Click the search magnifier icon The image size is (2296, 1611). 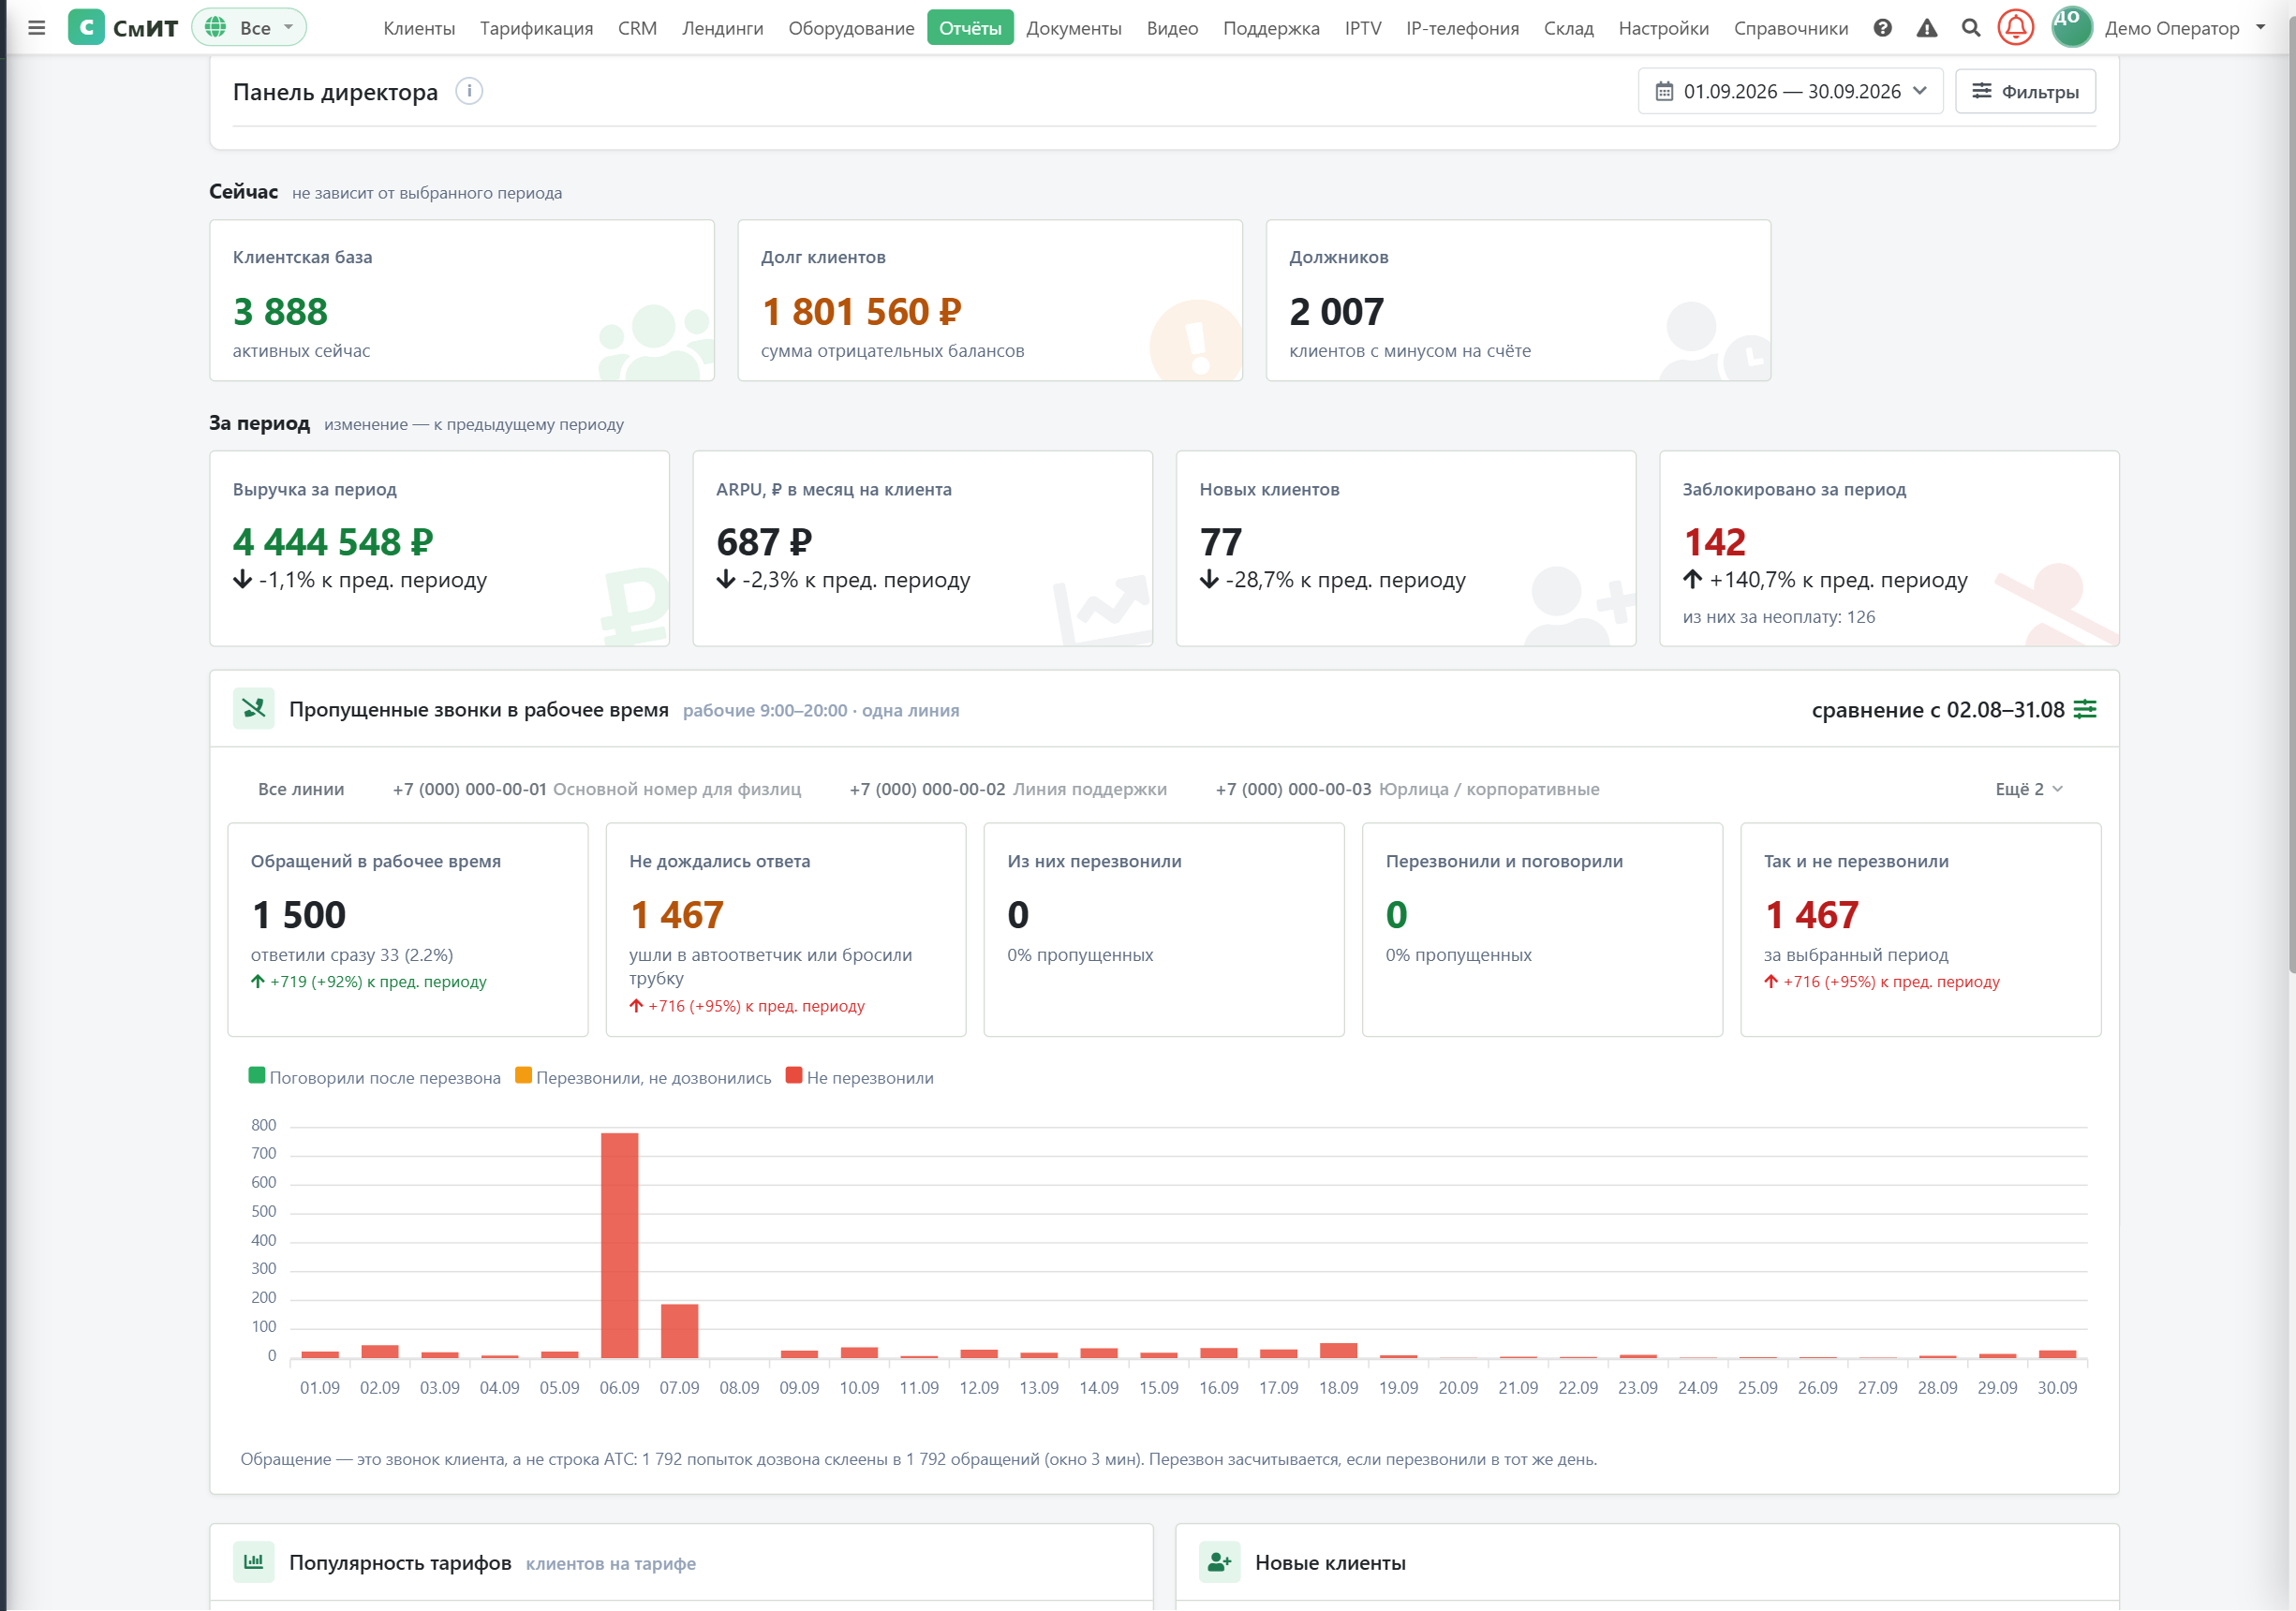click(1971, 28)
